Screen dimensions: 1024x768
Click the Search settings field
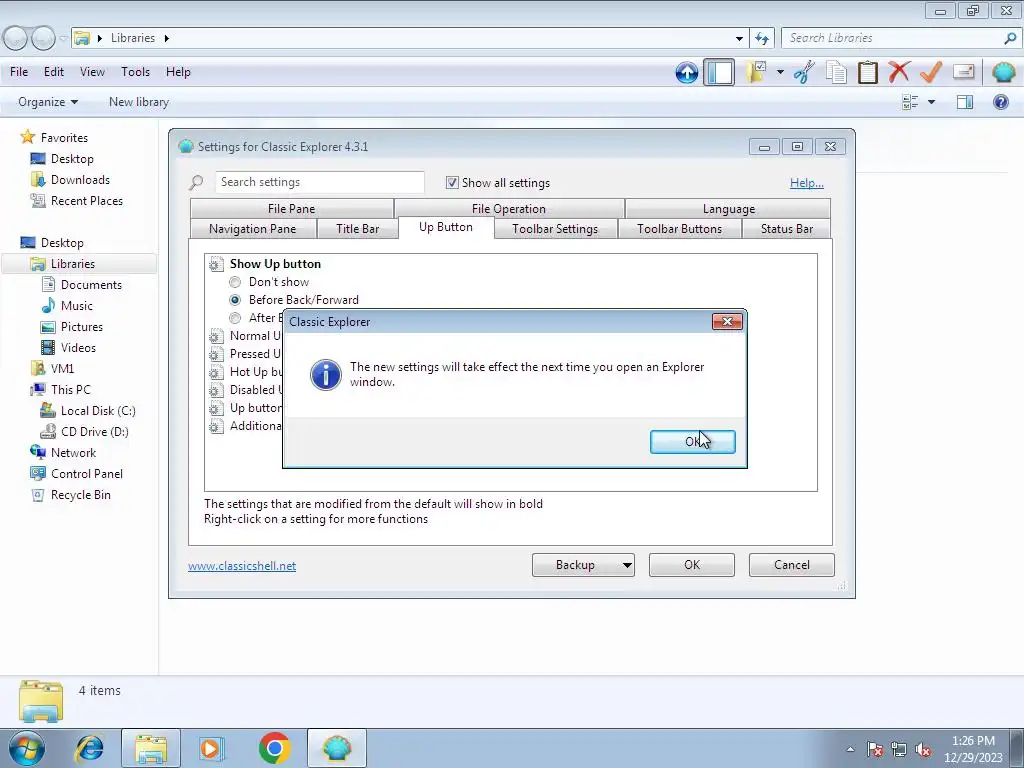(319, 182)
